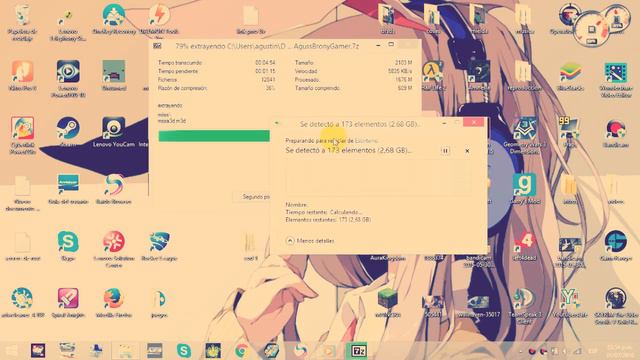Select the Elementos restantes: 173 line
The width and height of the screenshot is (640, 360).
[328, 220]
